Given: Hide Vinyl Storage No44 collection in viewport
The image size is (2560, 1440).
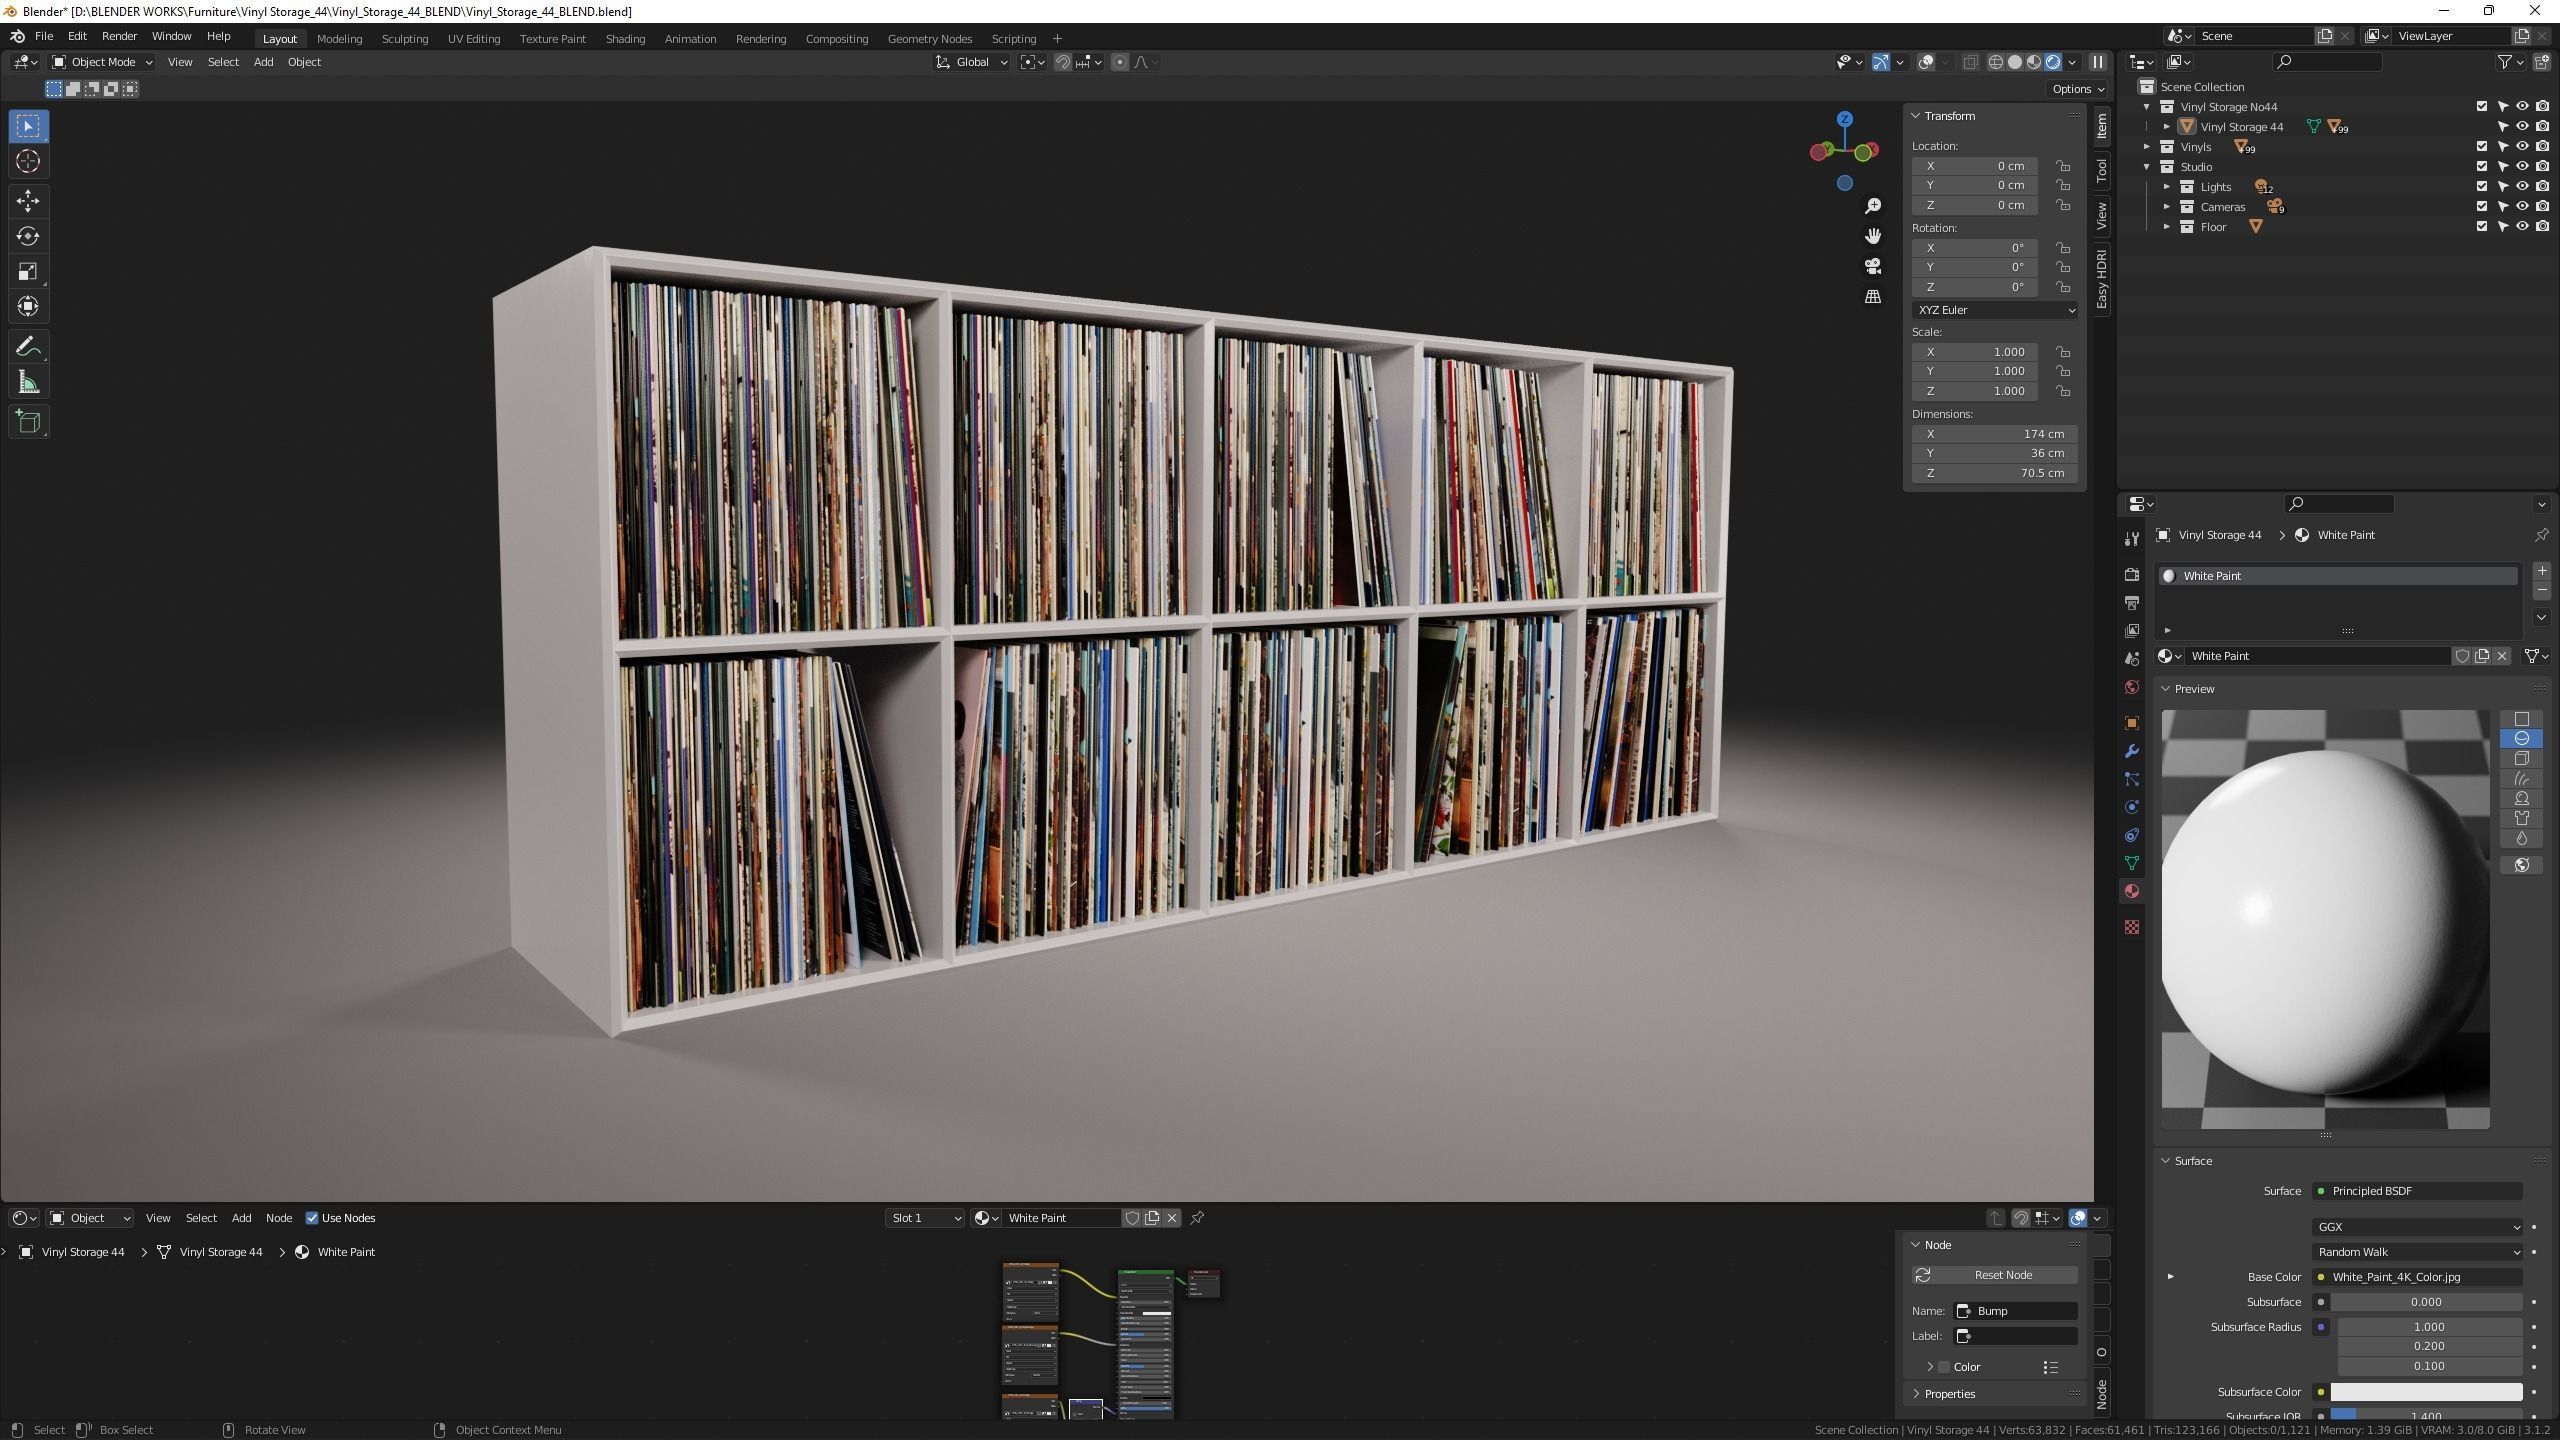Looking at the screenshot, I should (2522, 107).
